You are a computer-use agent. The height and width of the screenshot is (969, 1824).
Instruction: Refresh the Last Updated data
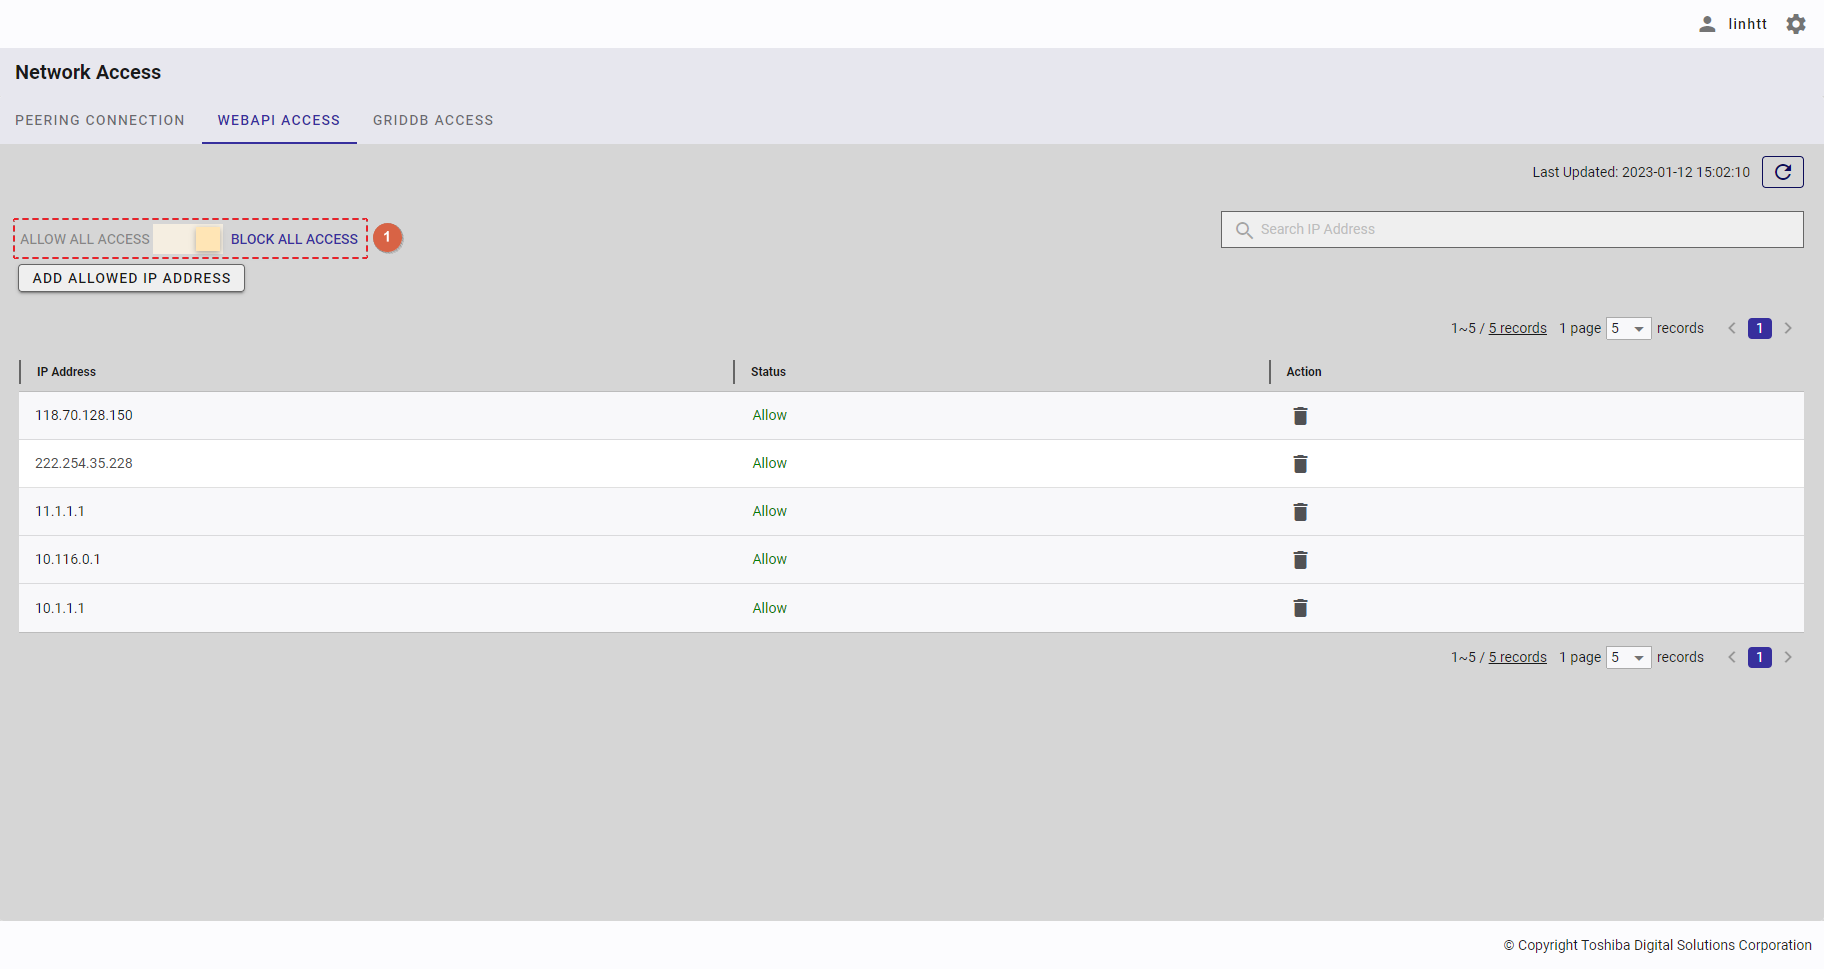click(1782, 172)
